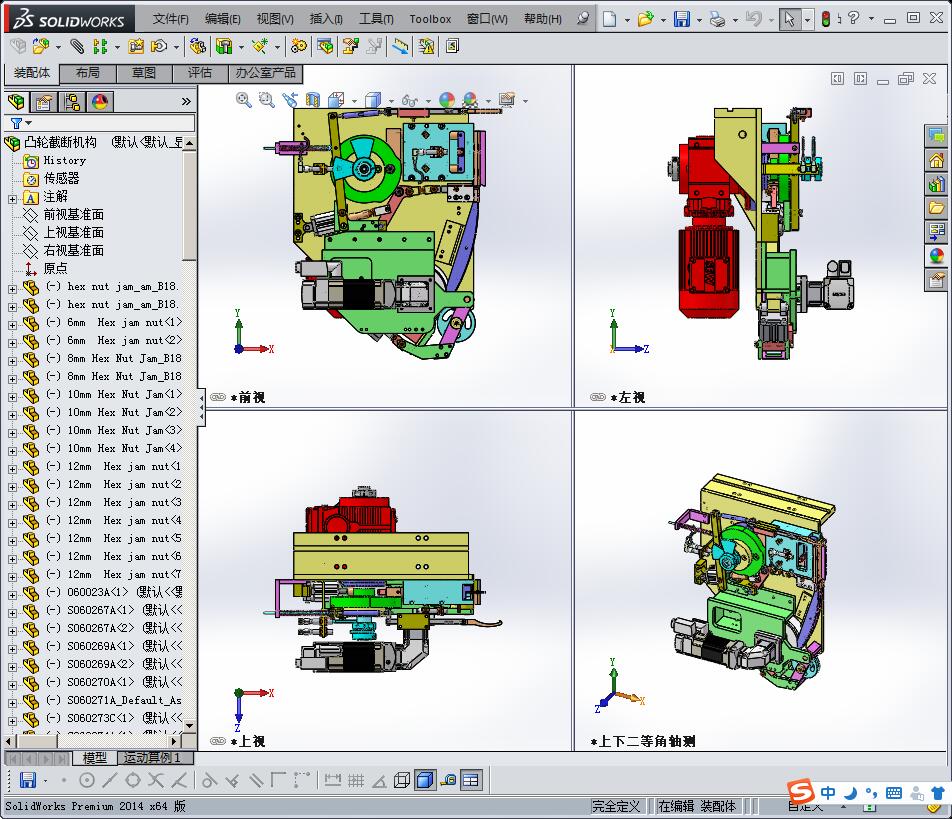Viewport: 952px width, 819px height.
Task: Click the Display Style cube icon
Action: (x=372, y=100)
